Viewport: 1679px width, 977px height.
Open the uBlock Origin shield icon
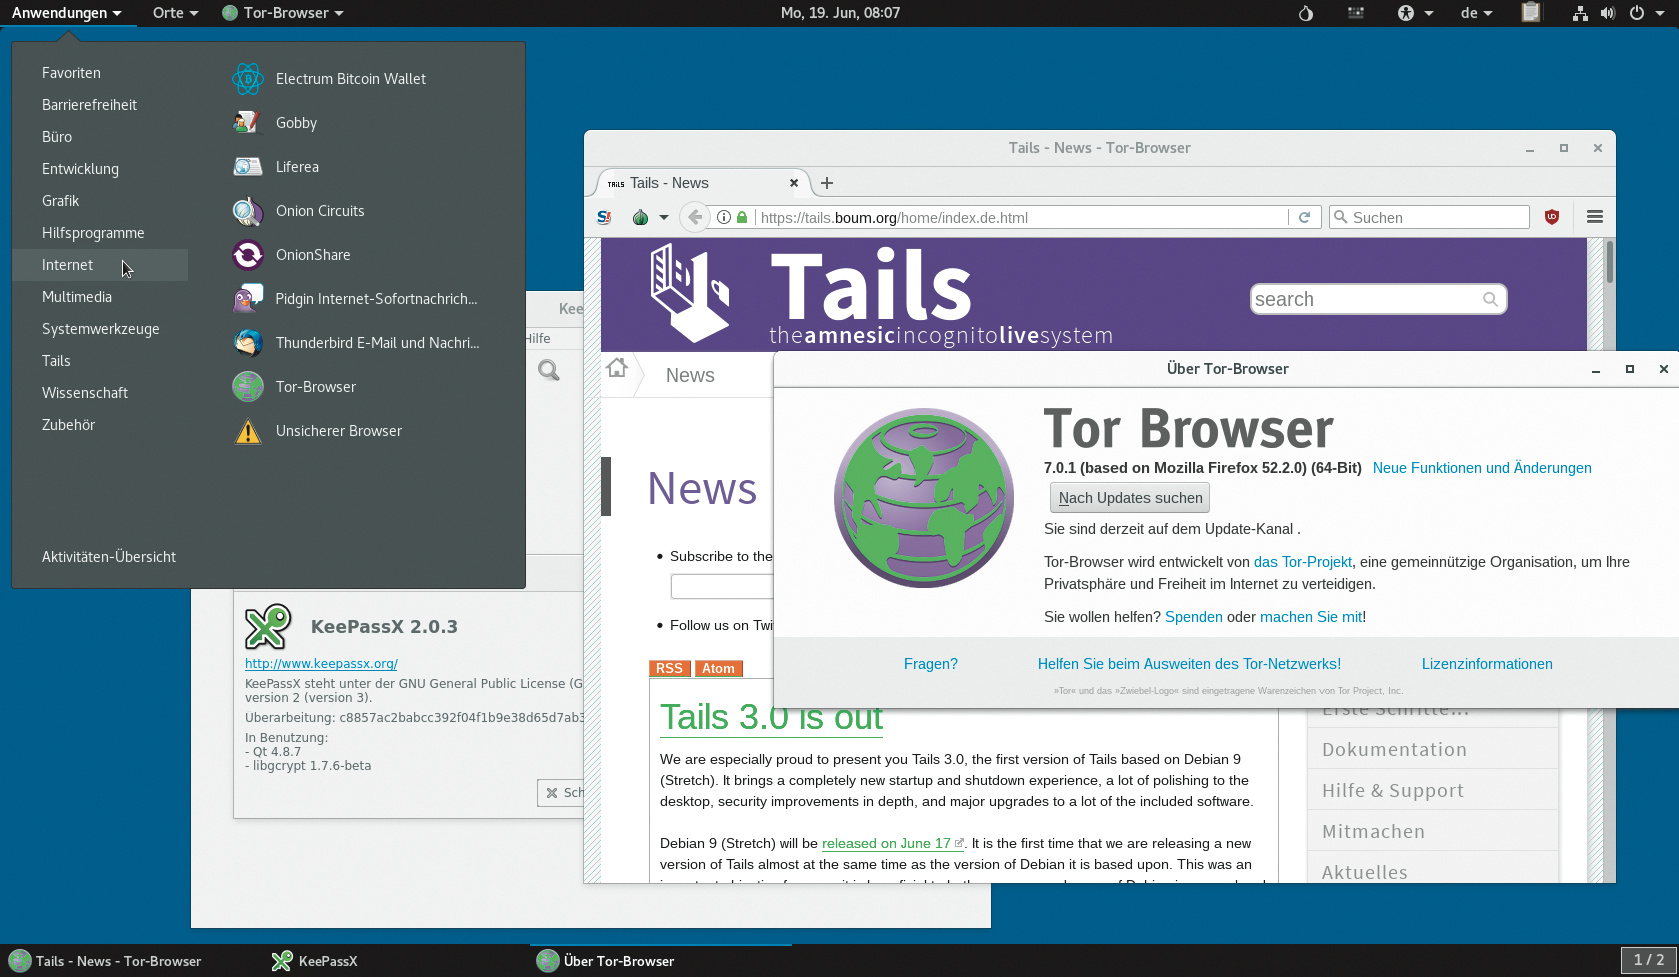tap(1552, 217)
